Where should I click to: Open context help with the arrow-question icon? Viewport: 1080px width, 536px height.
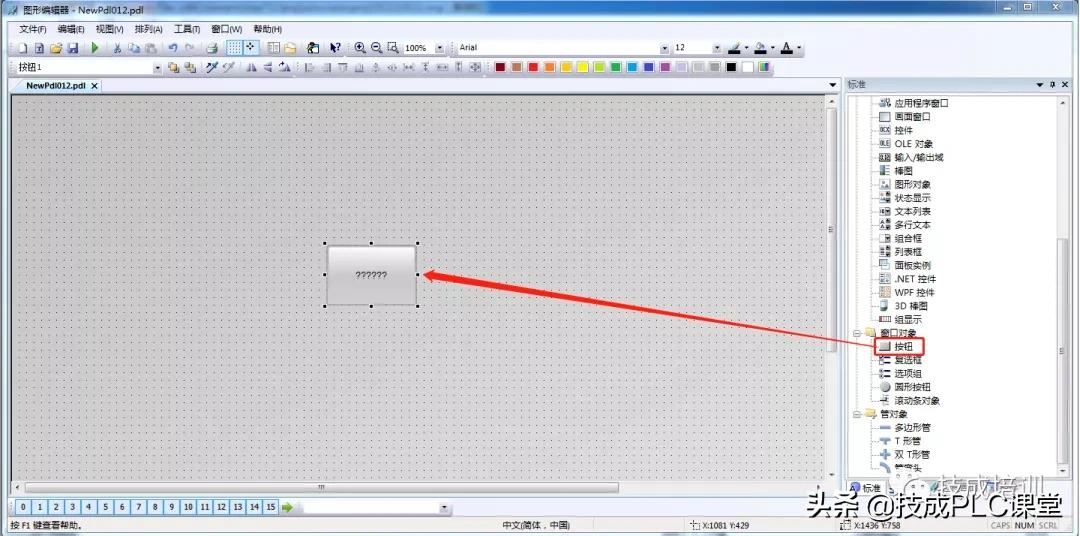coord(335,48)
